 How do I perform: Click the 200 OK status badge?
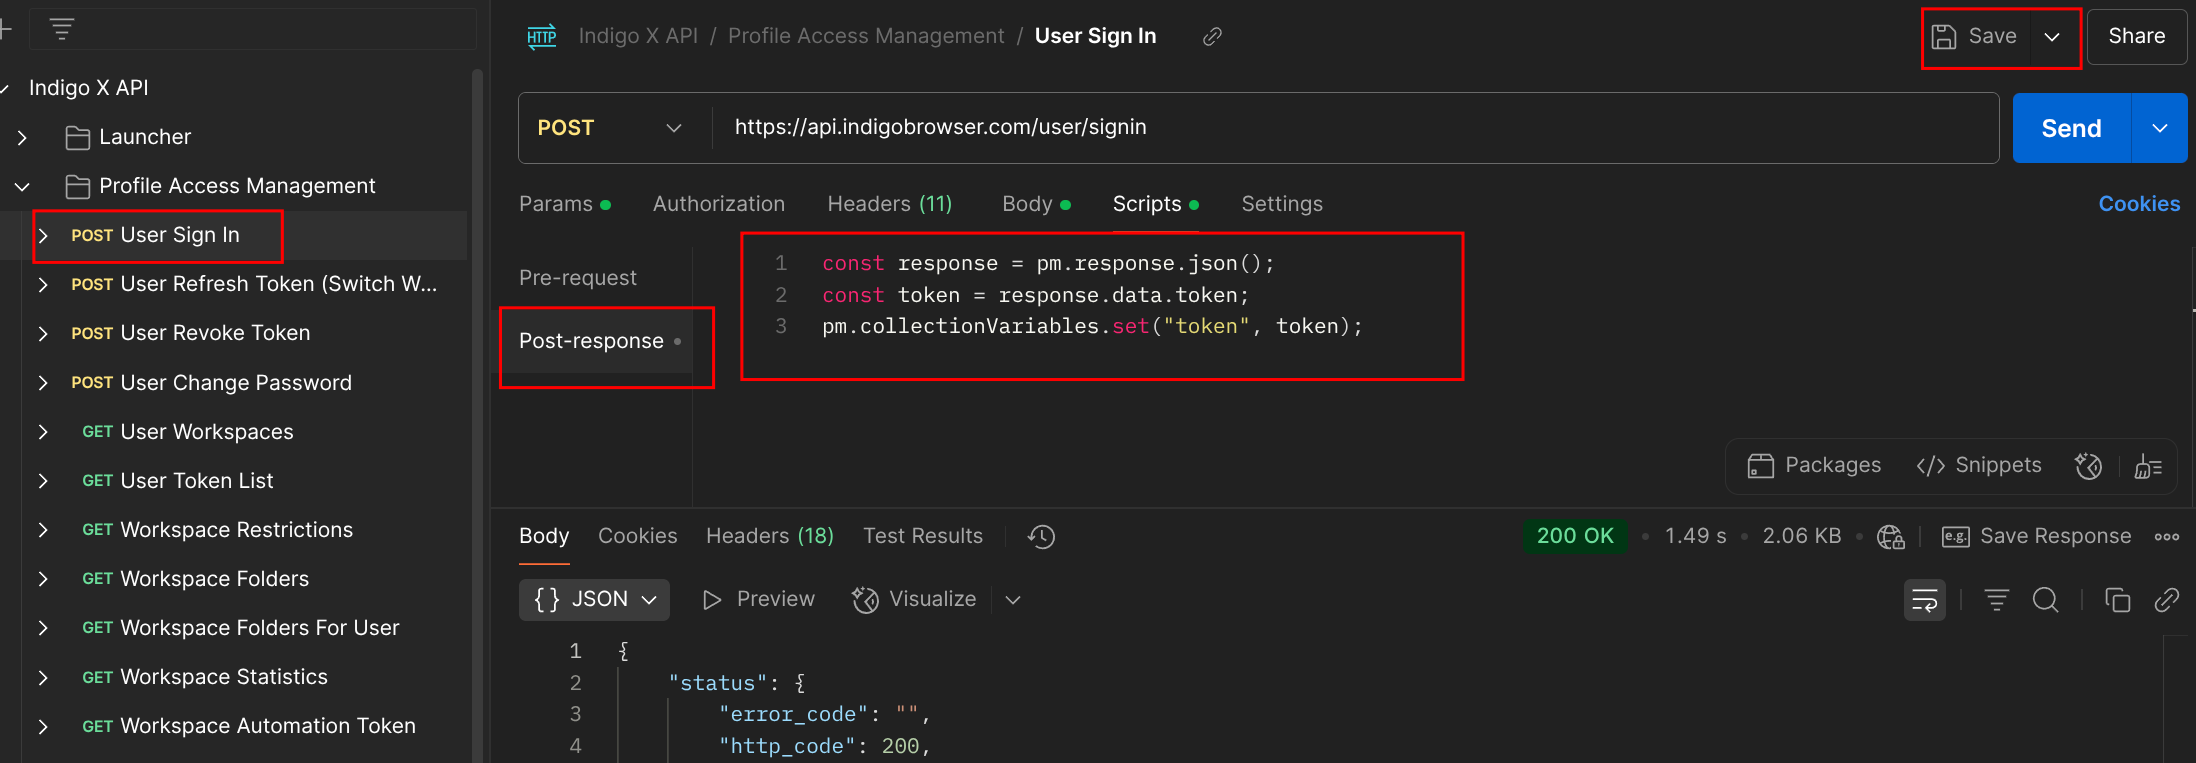[1575, 536]
